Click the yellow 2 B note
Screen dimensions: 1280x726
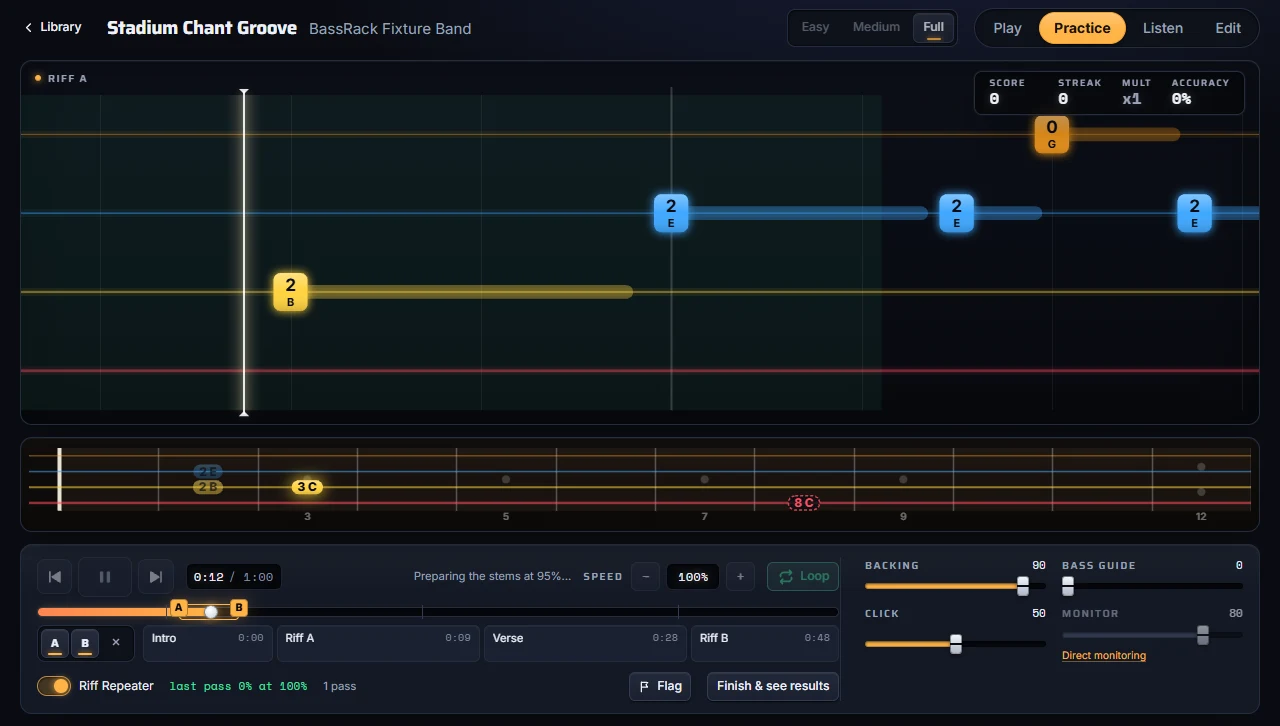click(290, 292)
